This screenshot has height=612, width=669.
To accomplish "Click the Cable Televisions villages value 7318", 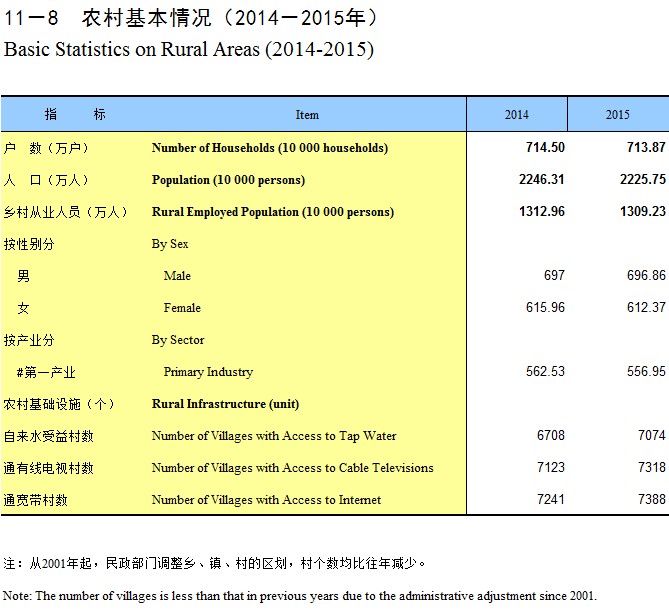I will click(650, 468).
